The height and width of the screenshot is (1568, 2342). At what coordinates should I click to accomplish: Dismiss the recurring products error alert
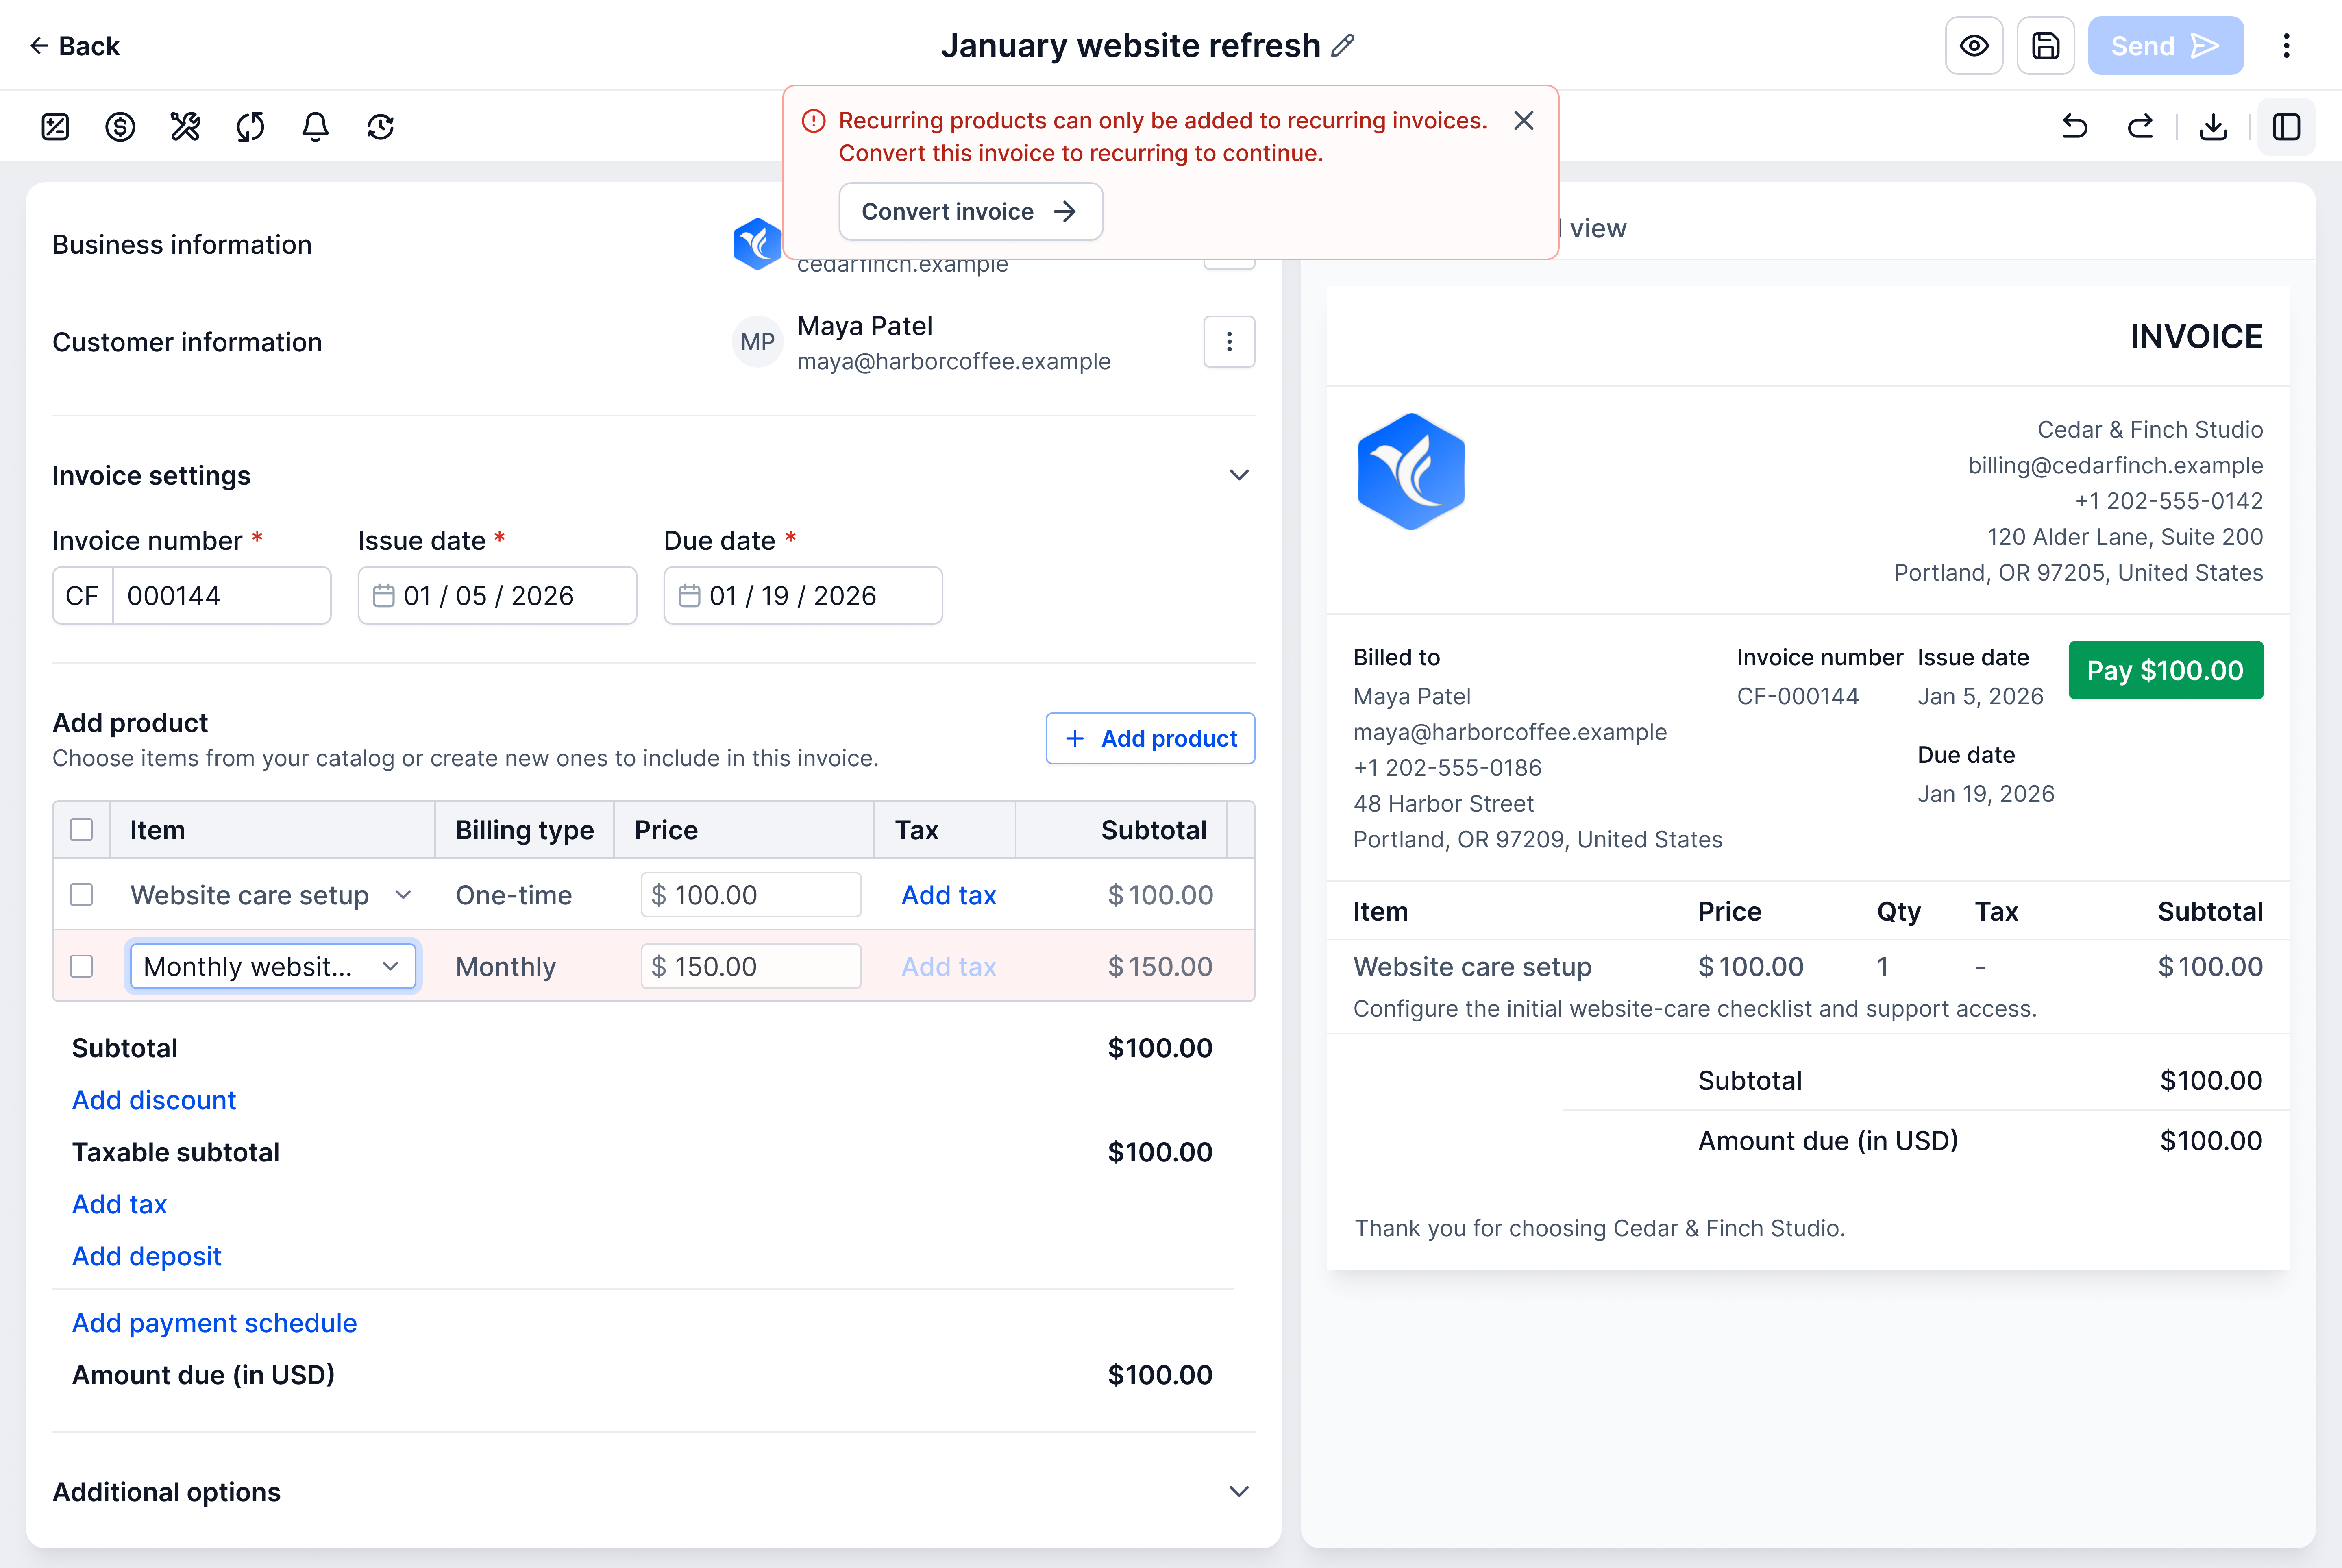point(1523,121)
